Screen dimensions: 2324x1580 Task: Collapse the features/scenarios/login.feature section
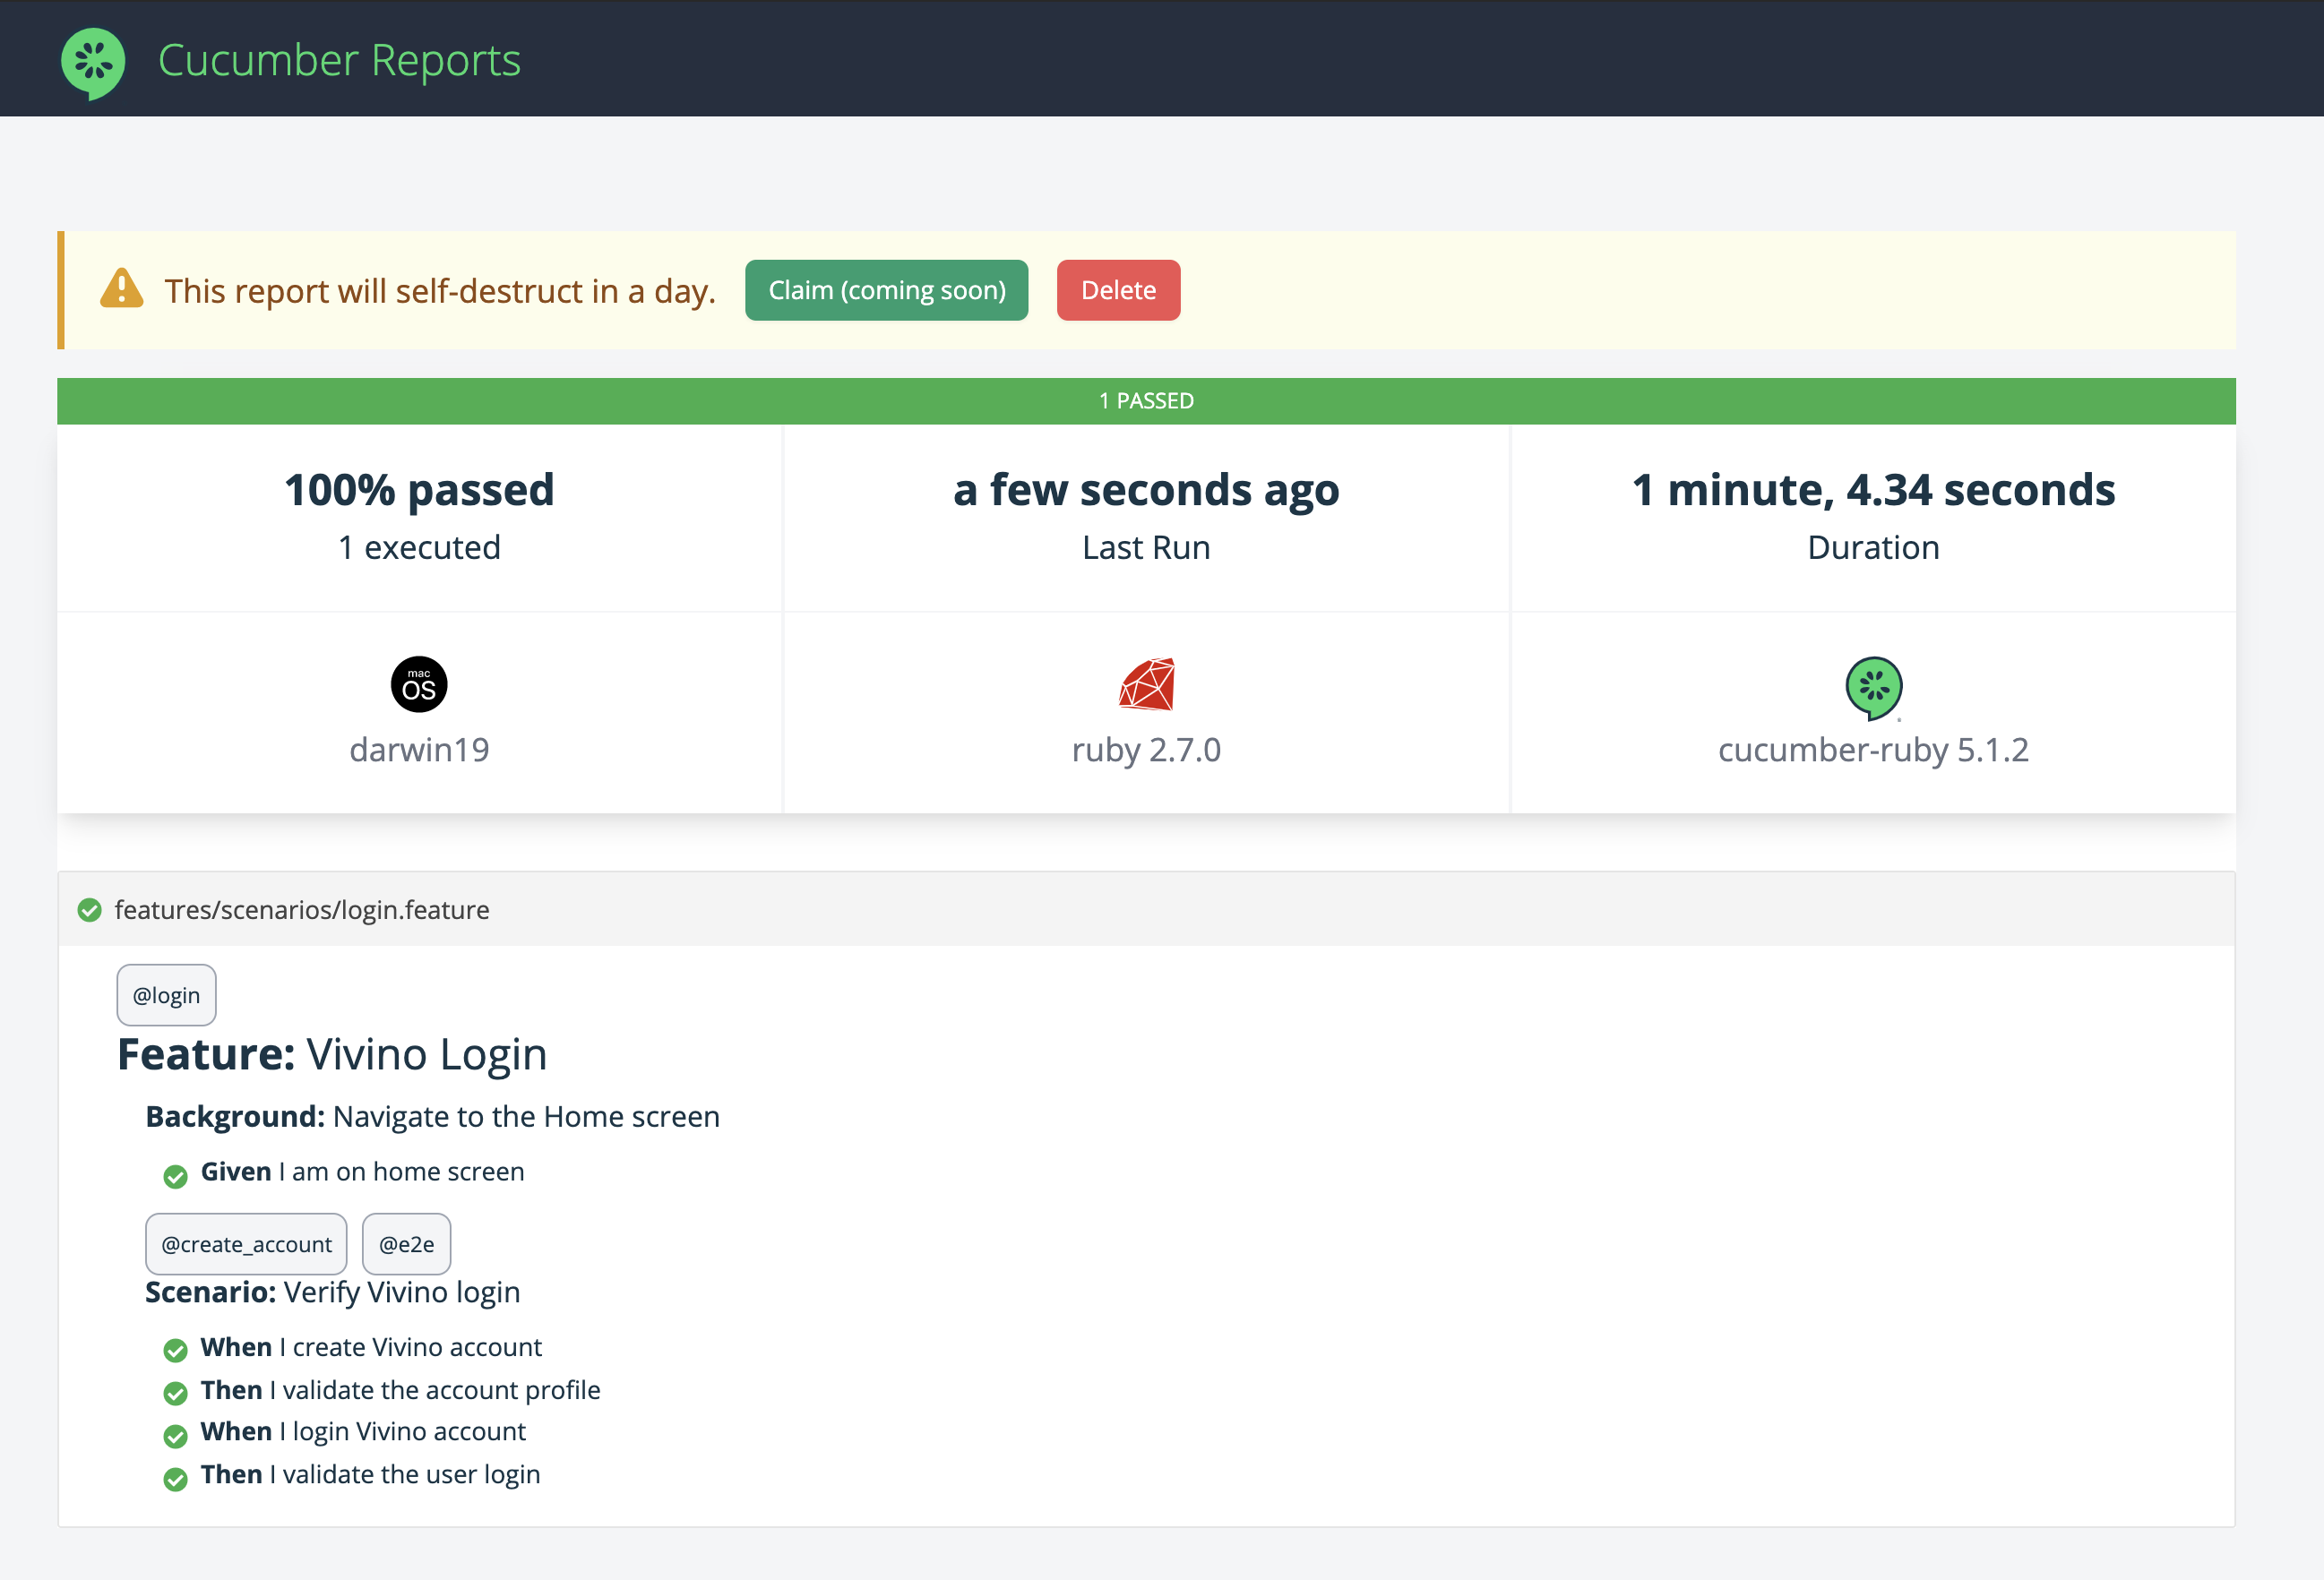302,910
